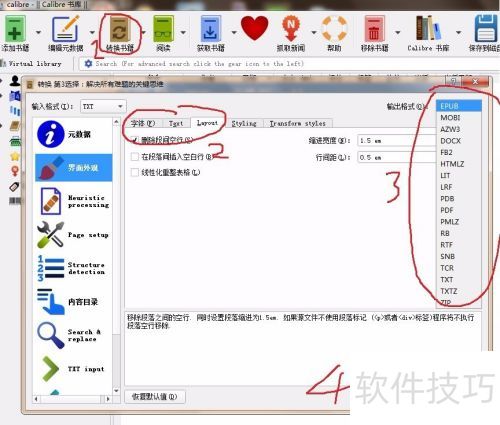Expand the View dropdown arrow
This screenshot has width=500, height=425.
tap(183, 32)
